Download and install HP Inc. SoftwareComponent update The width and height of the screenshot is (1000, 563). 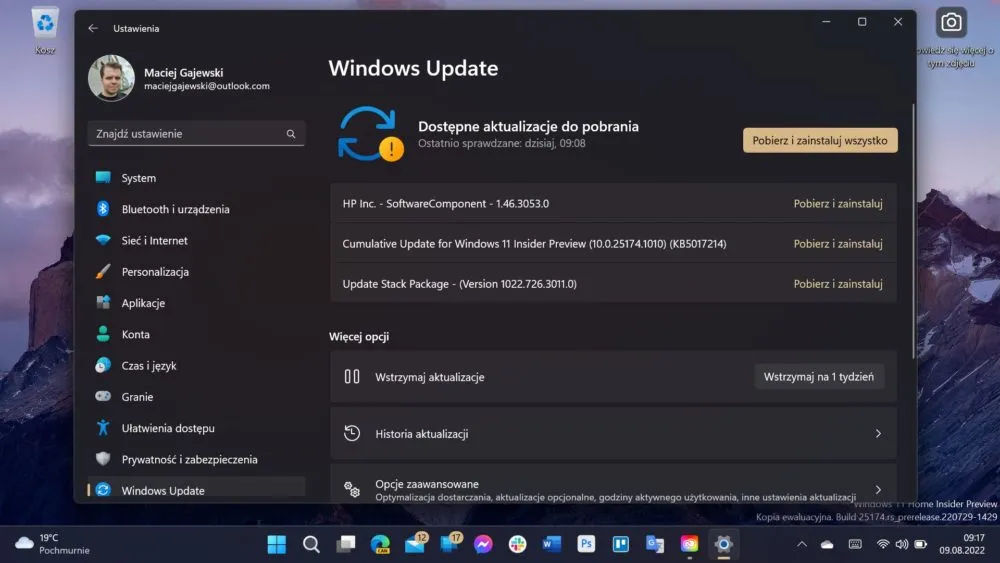pyautogui.click(x=838, y=203)
